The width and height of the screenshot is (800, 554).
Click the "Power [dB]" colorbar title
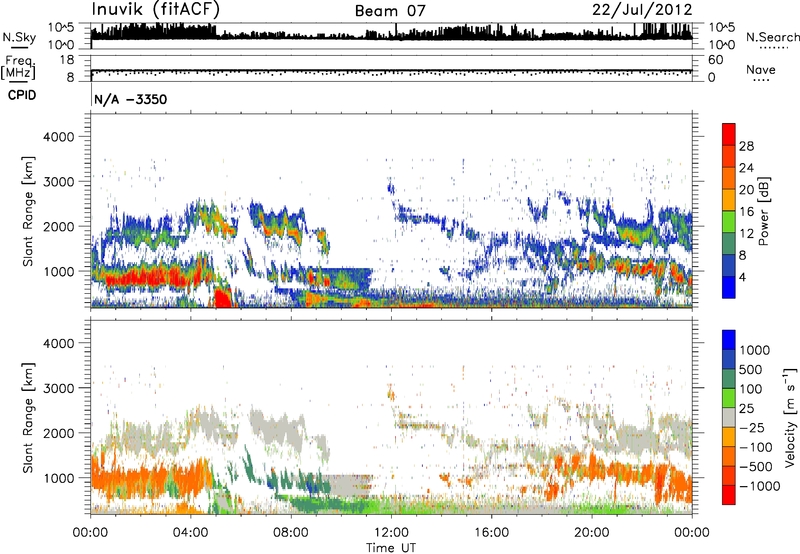[x=764, y=211]
